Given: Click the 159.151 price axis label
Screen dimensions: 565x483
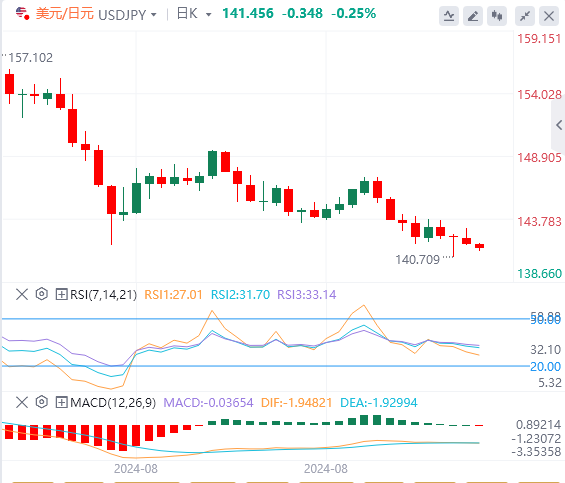Looking at the screenshot, I should click(539, 39).
